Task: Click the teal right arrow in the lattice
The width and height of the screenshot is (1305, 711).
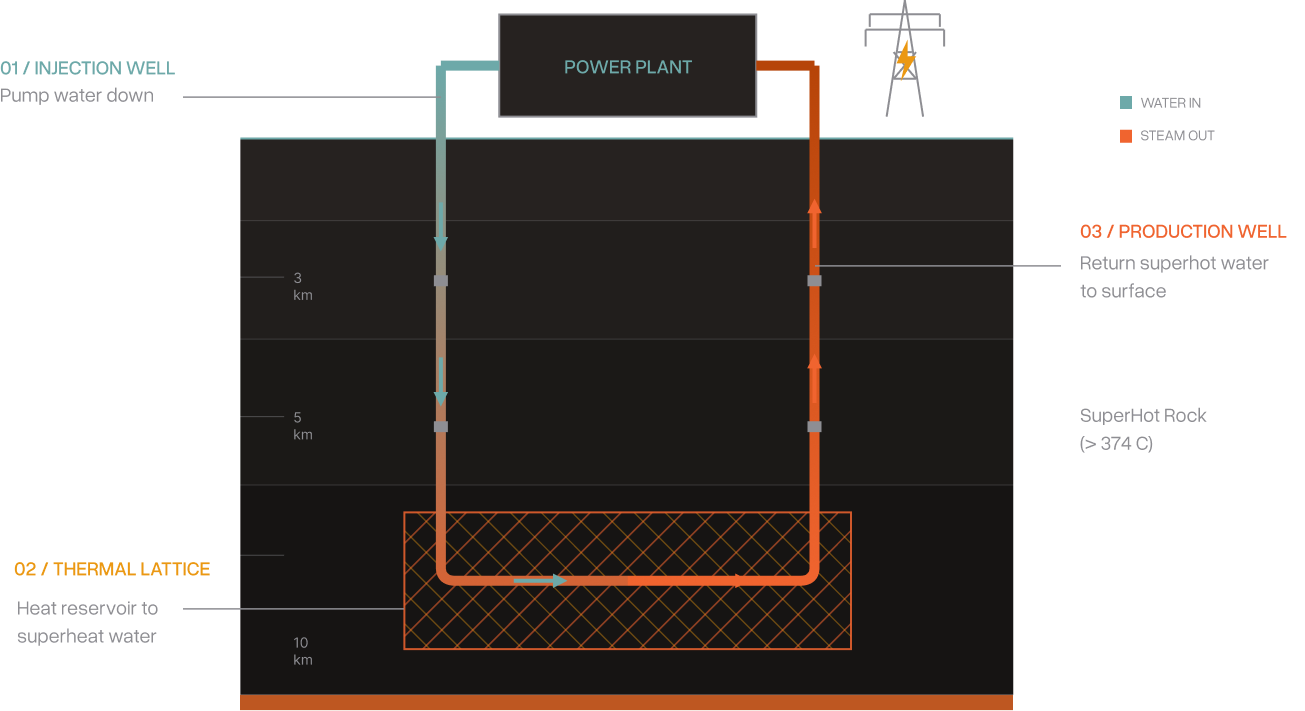Action: pos(540,581)
